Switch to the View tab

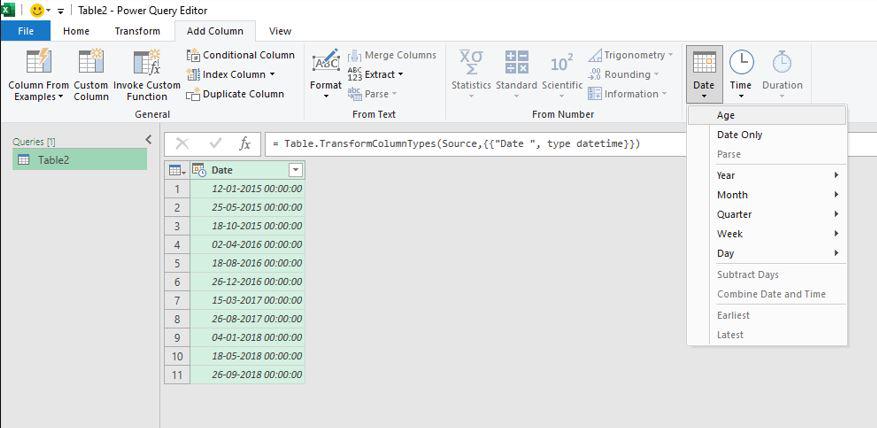tap(280, 31)
